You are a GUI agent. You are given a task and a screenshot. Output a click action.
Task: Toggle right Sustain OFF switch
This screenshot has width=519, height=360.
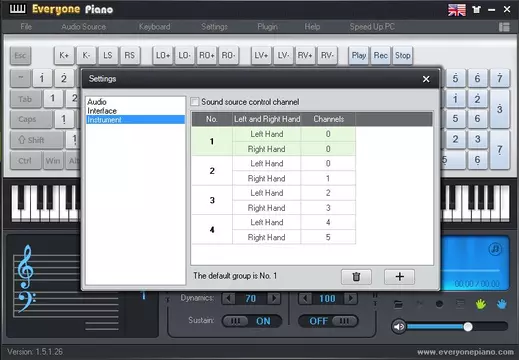click(328, 321)
